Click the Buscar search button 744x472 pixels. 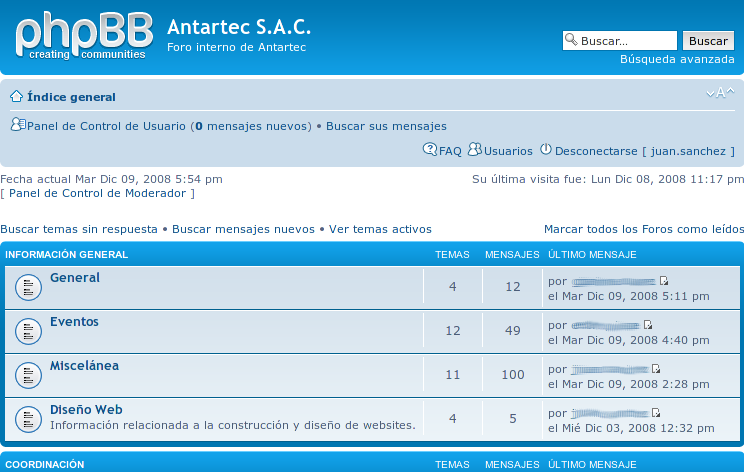coord(708,41)
